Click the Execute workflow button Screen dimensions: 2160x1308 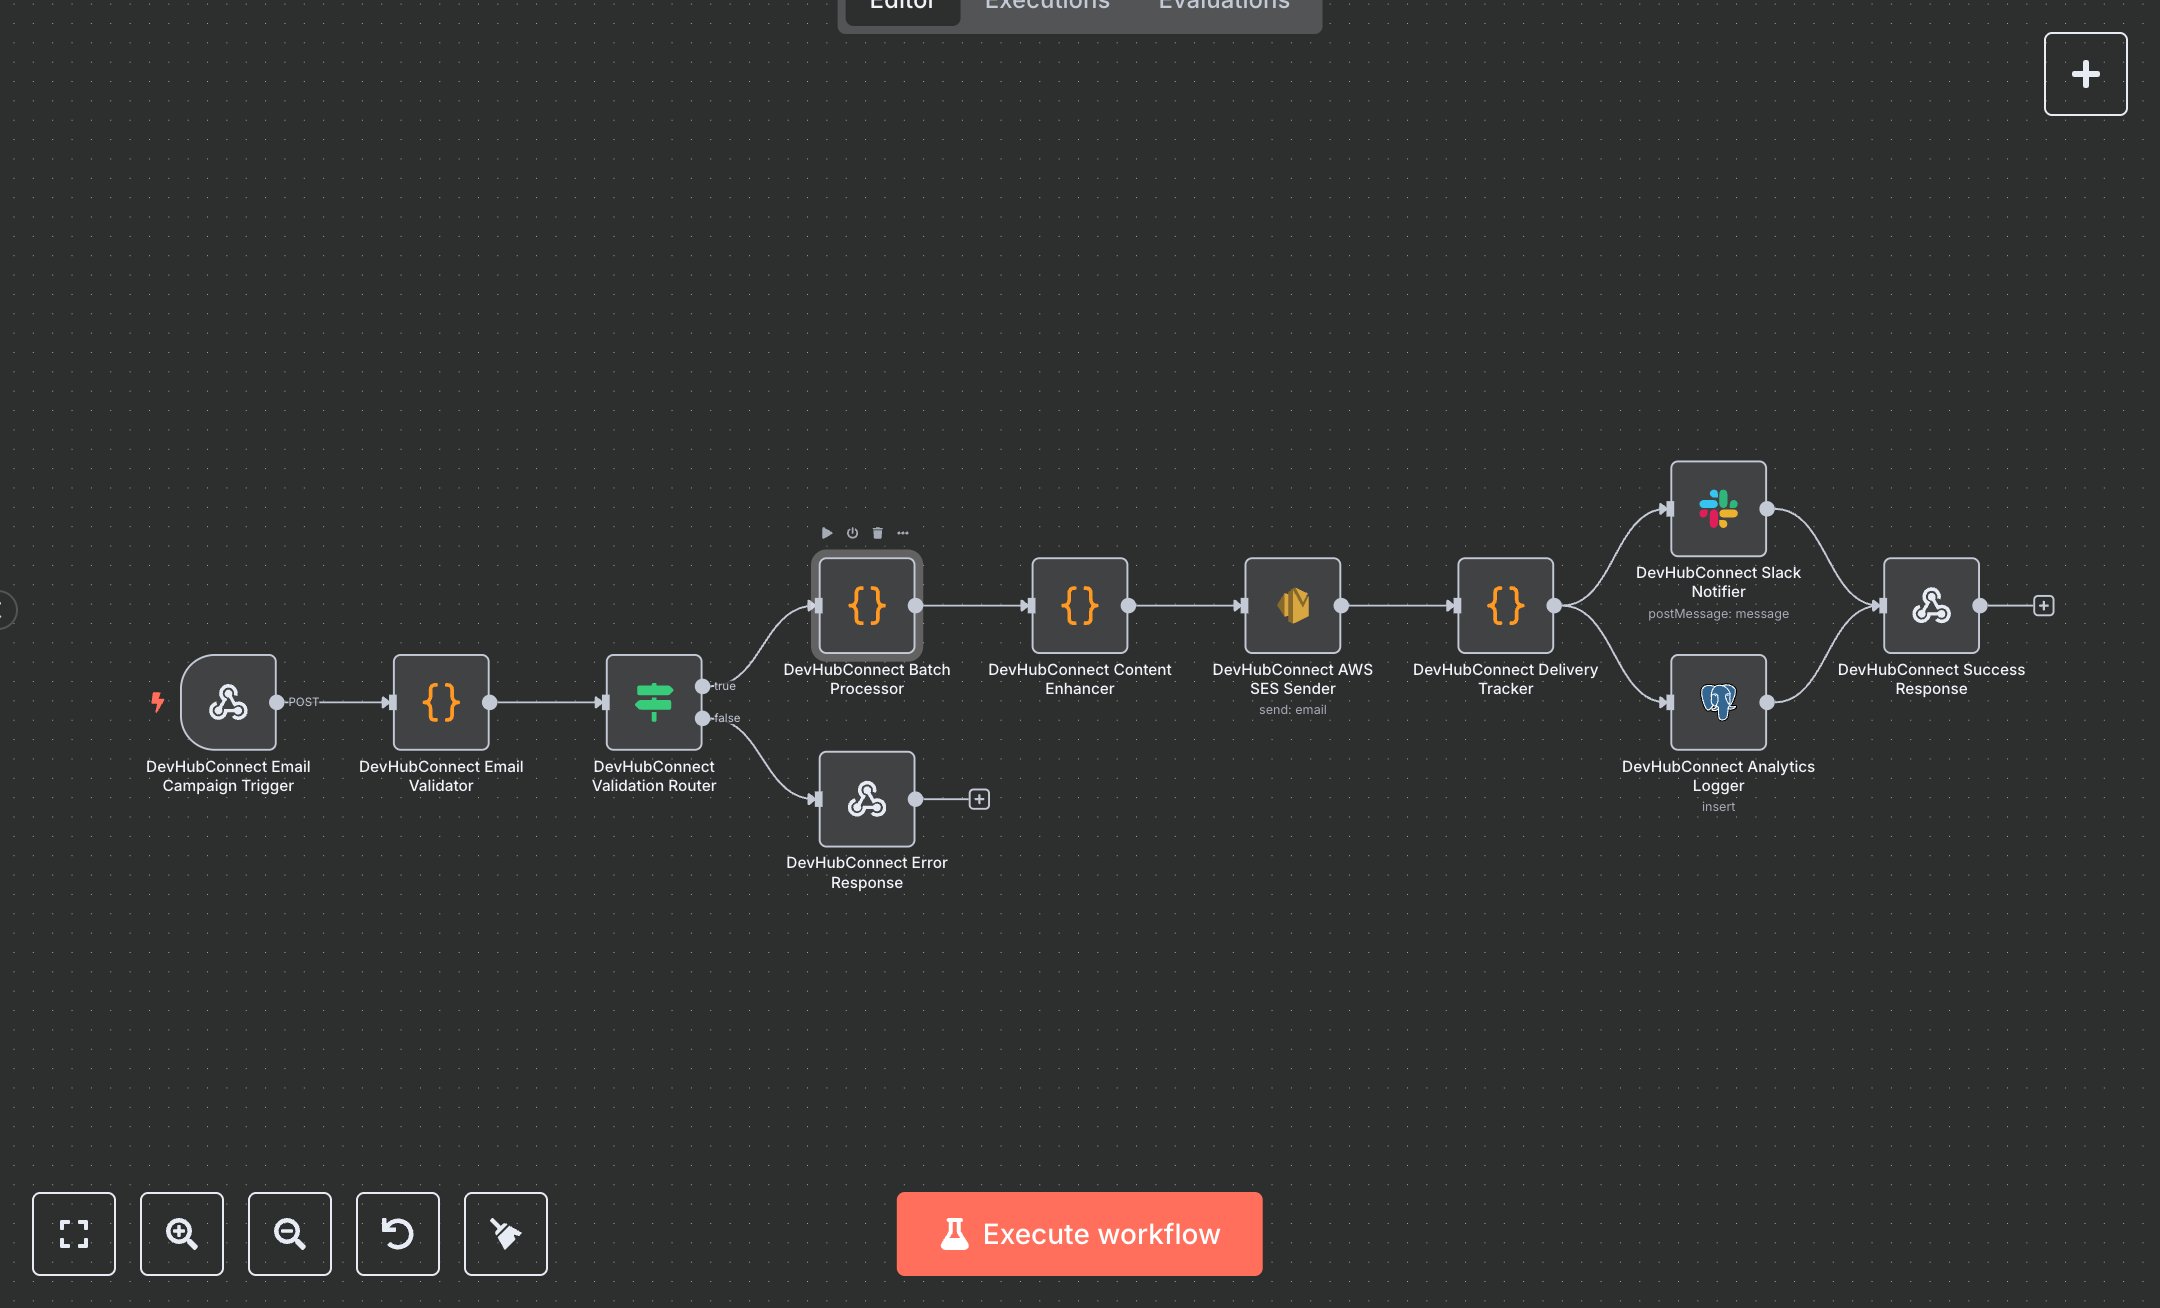click(x=1079, y=1234)
